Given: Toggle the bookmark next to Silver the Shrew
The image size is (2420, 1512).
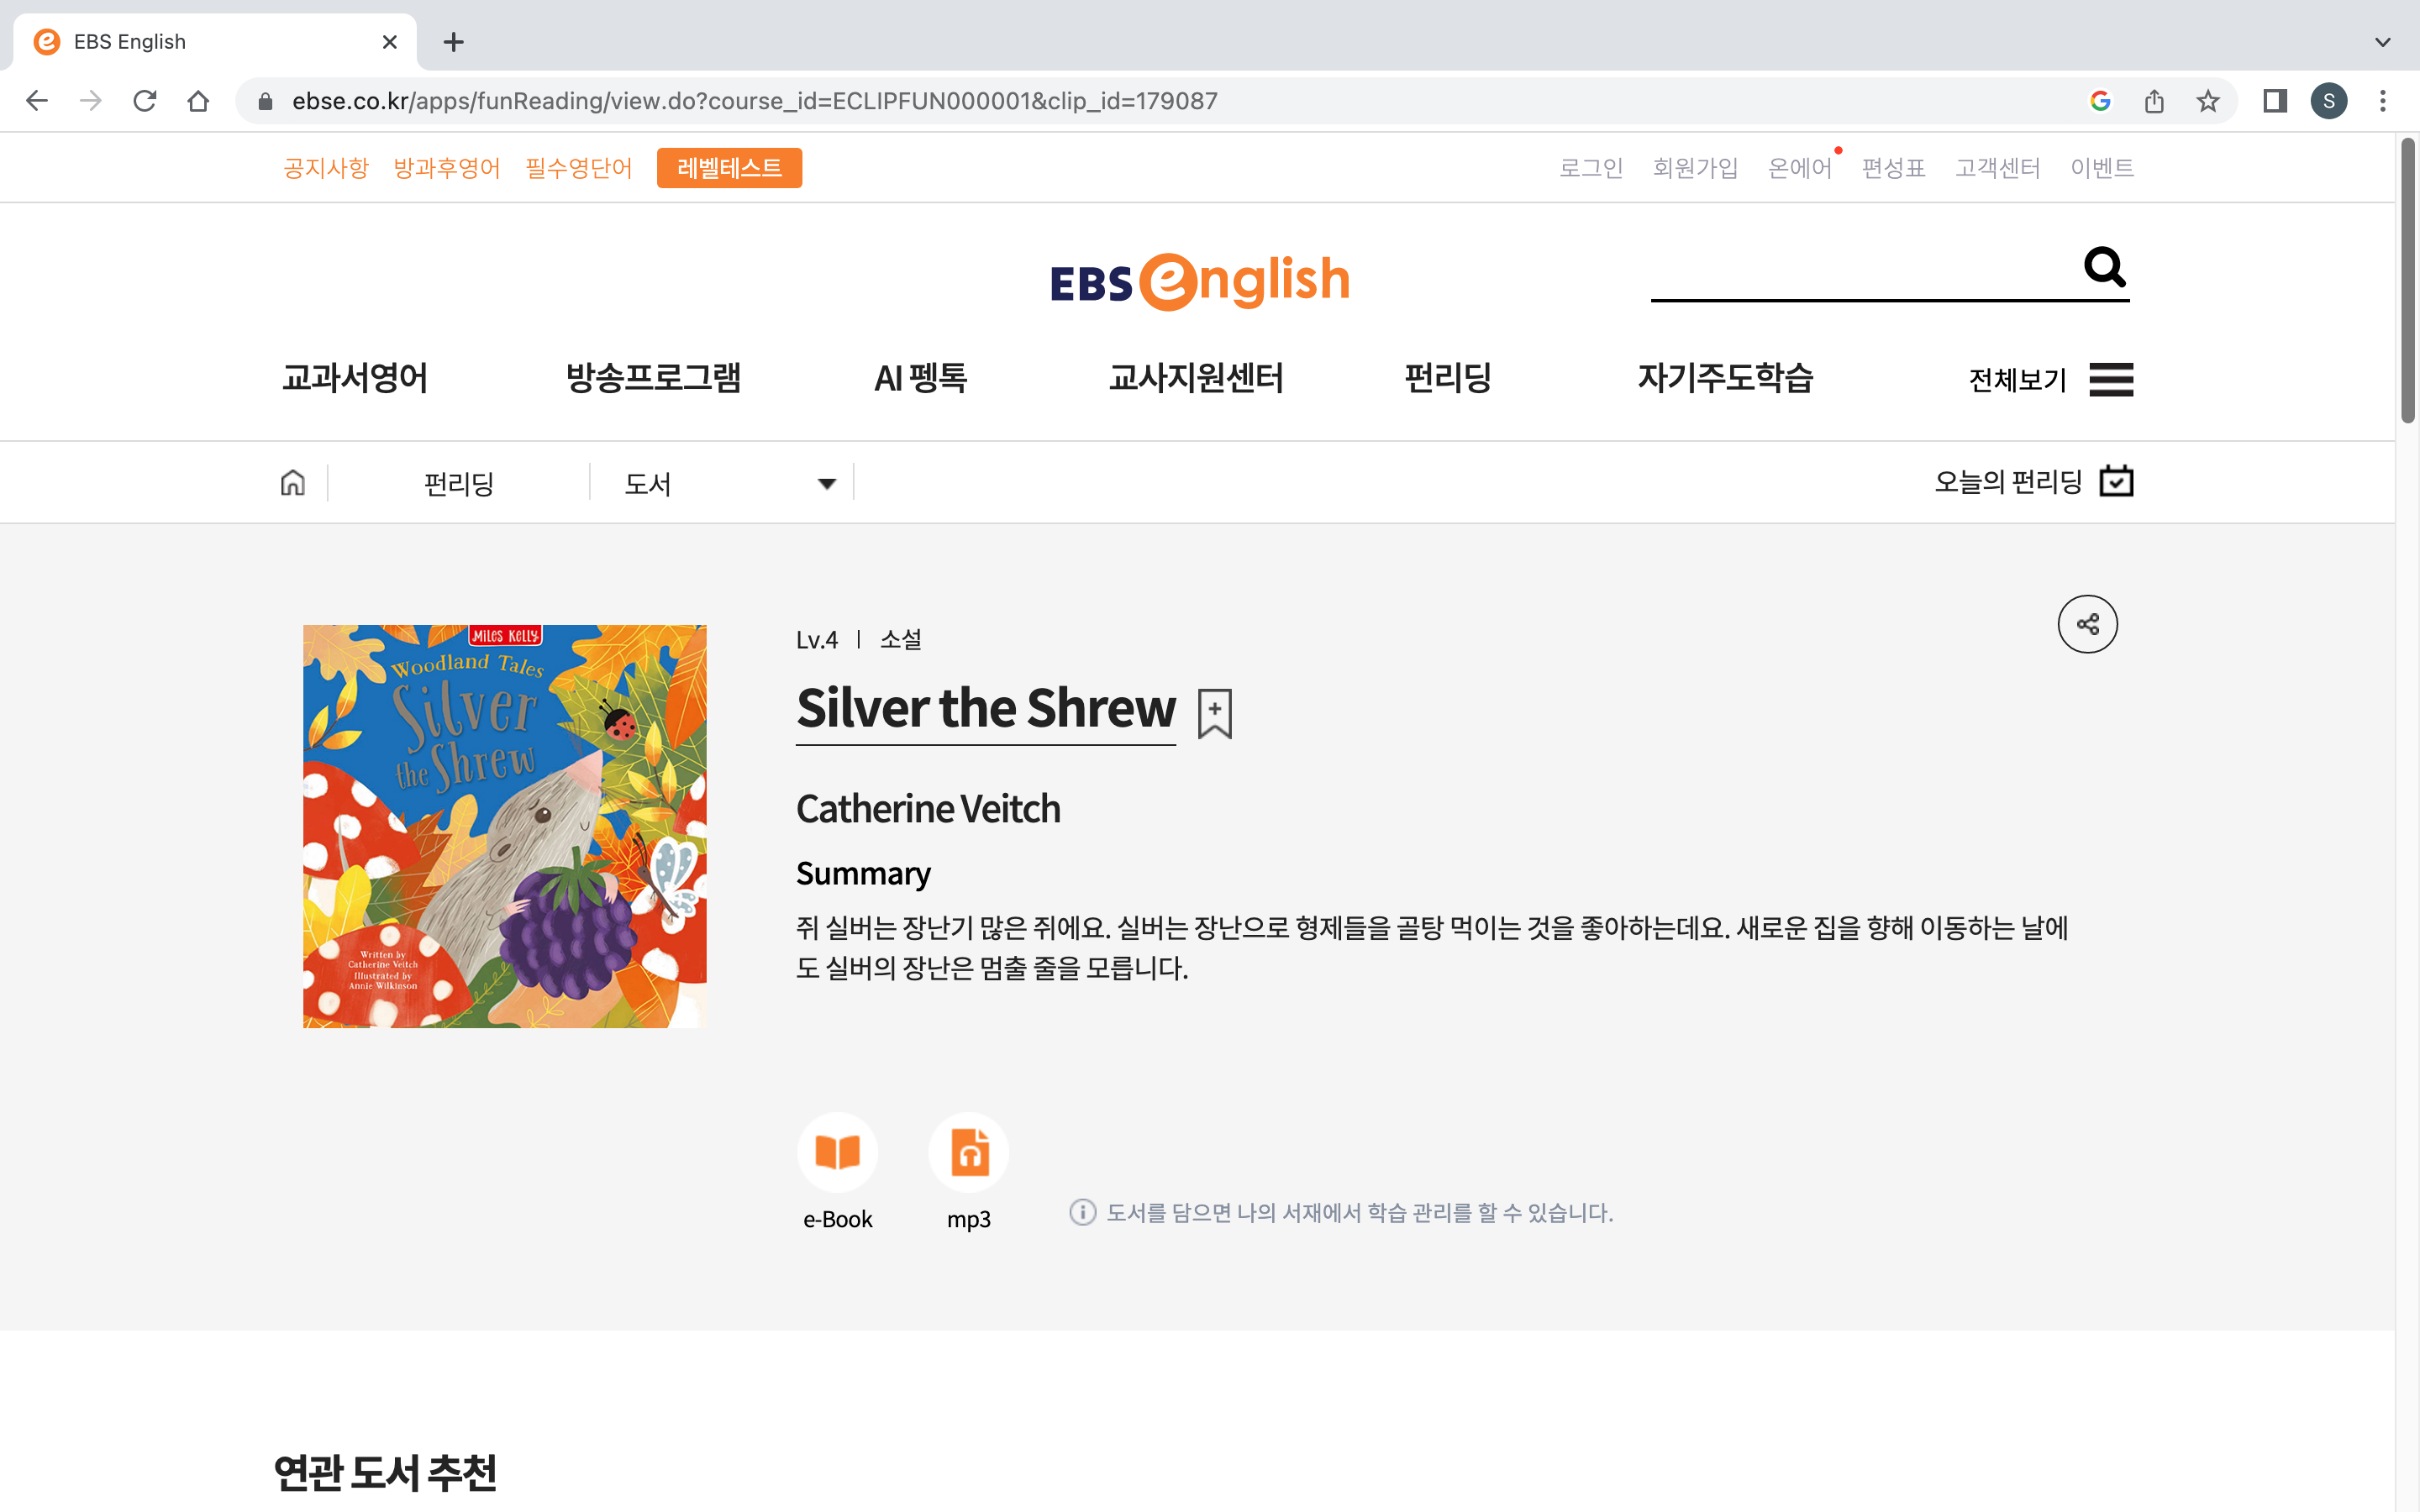Looking at the screenshot, I should point(1214,713).
